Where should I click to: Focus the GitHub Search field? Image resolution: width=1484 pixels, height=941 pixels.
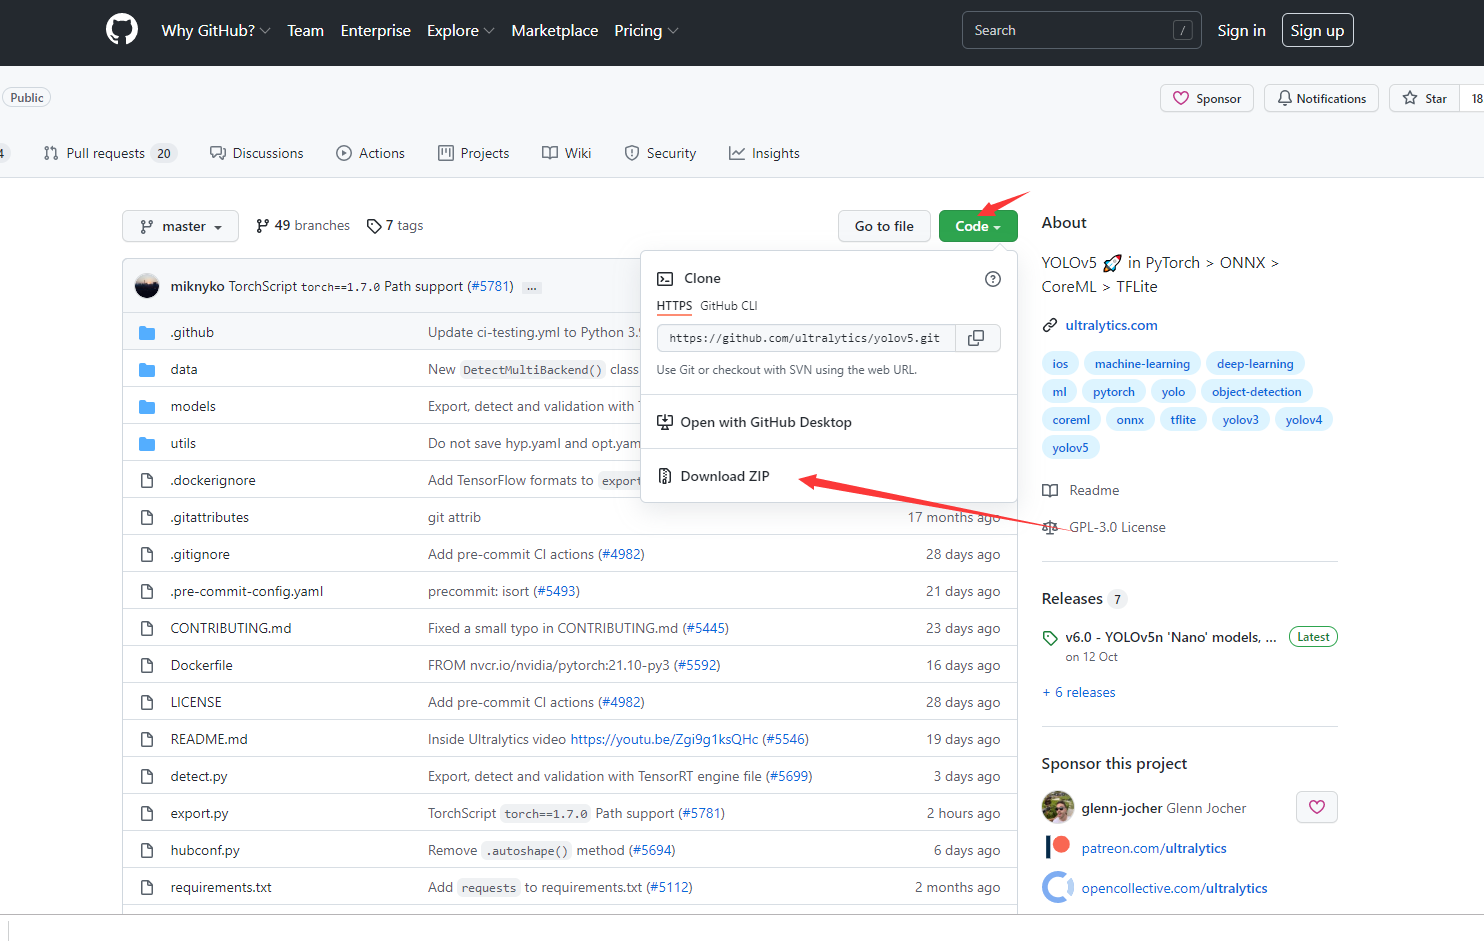click(x=1082, y=30)
